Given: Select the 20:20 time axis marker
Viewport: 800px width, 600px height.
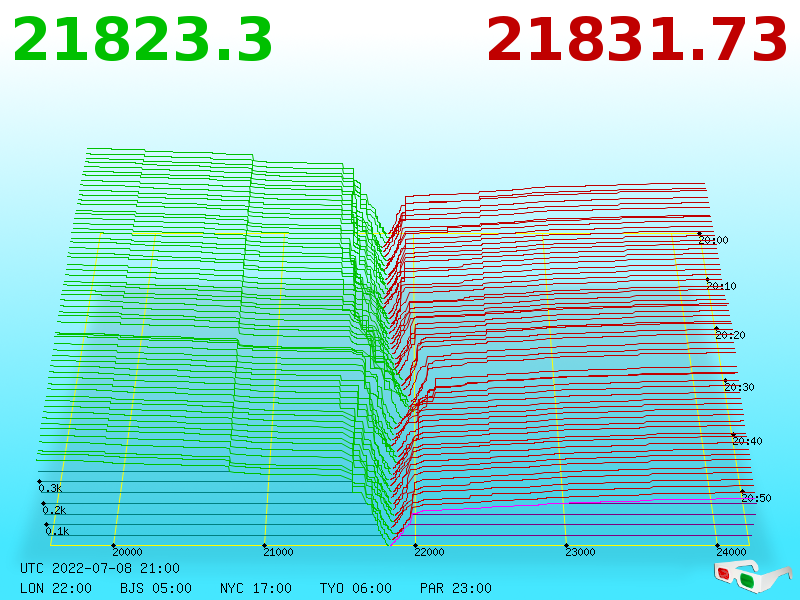Looking at the screenshot, I should [x=730, y=335].
